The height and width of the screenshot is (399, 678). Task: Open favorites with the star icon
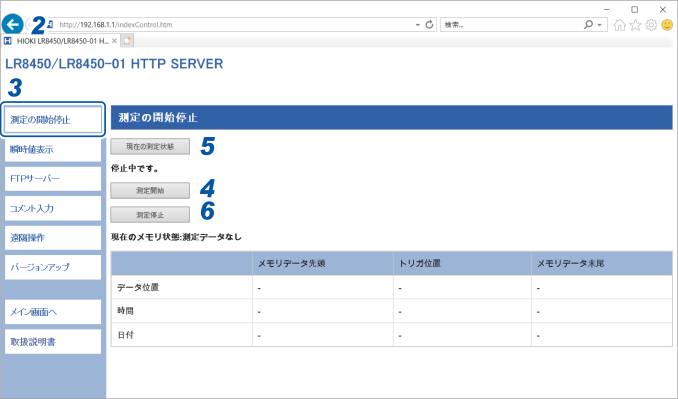tap(635, 25)
